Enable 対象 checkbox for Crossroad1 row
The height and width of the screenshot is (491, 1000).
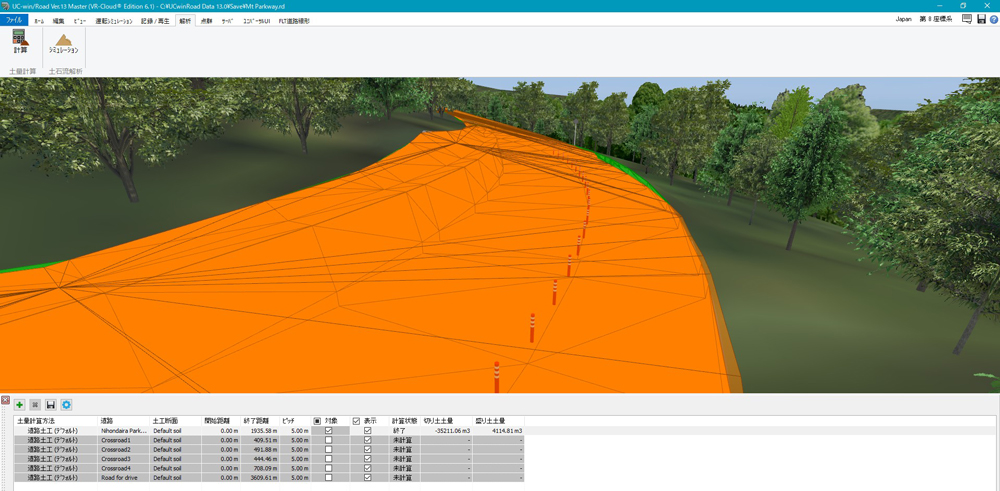point(328,440)
